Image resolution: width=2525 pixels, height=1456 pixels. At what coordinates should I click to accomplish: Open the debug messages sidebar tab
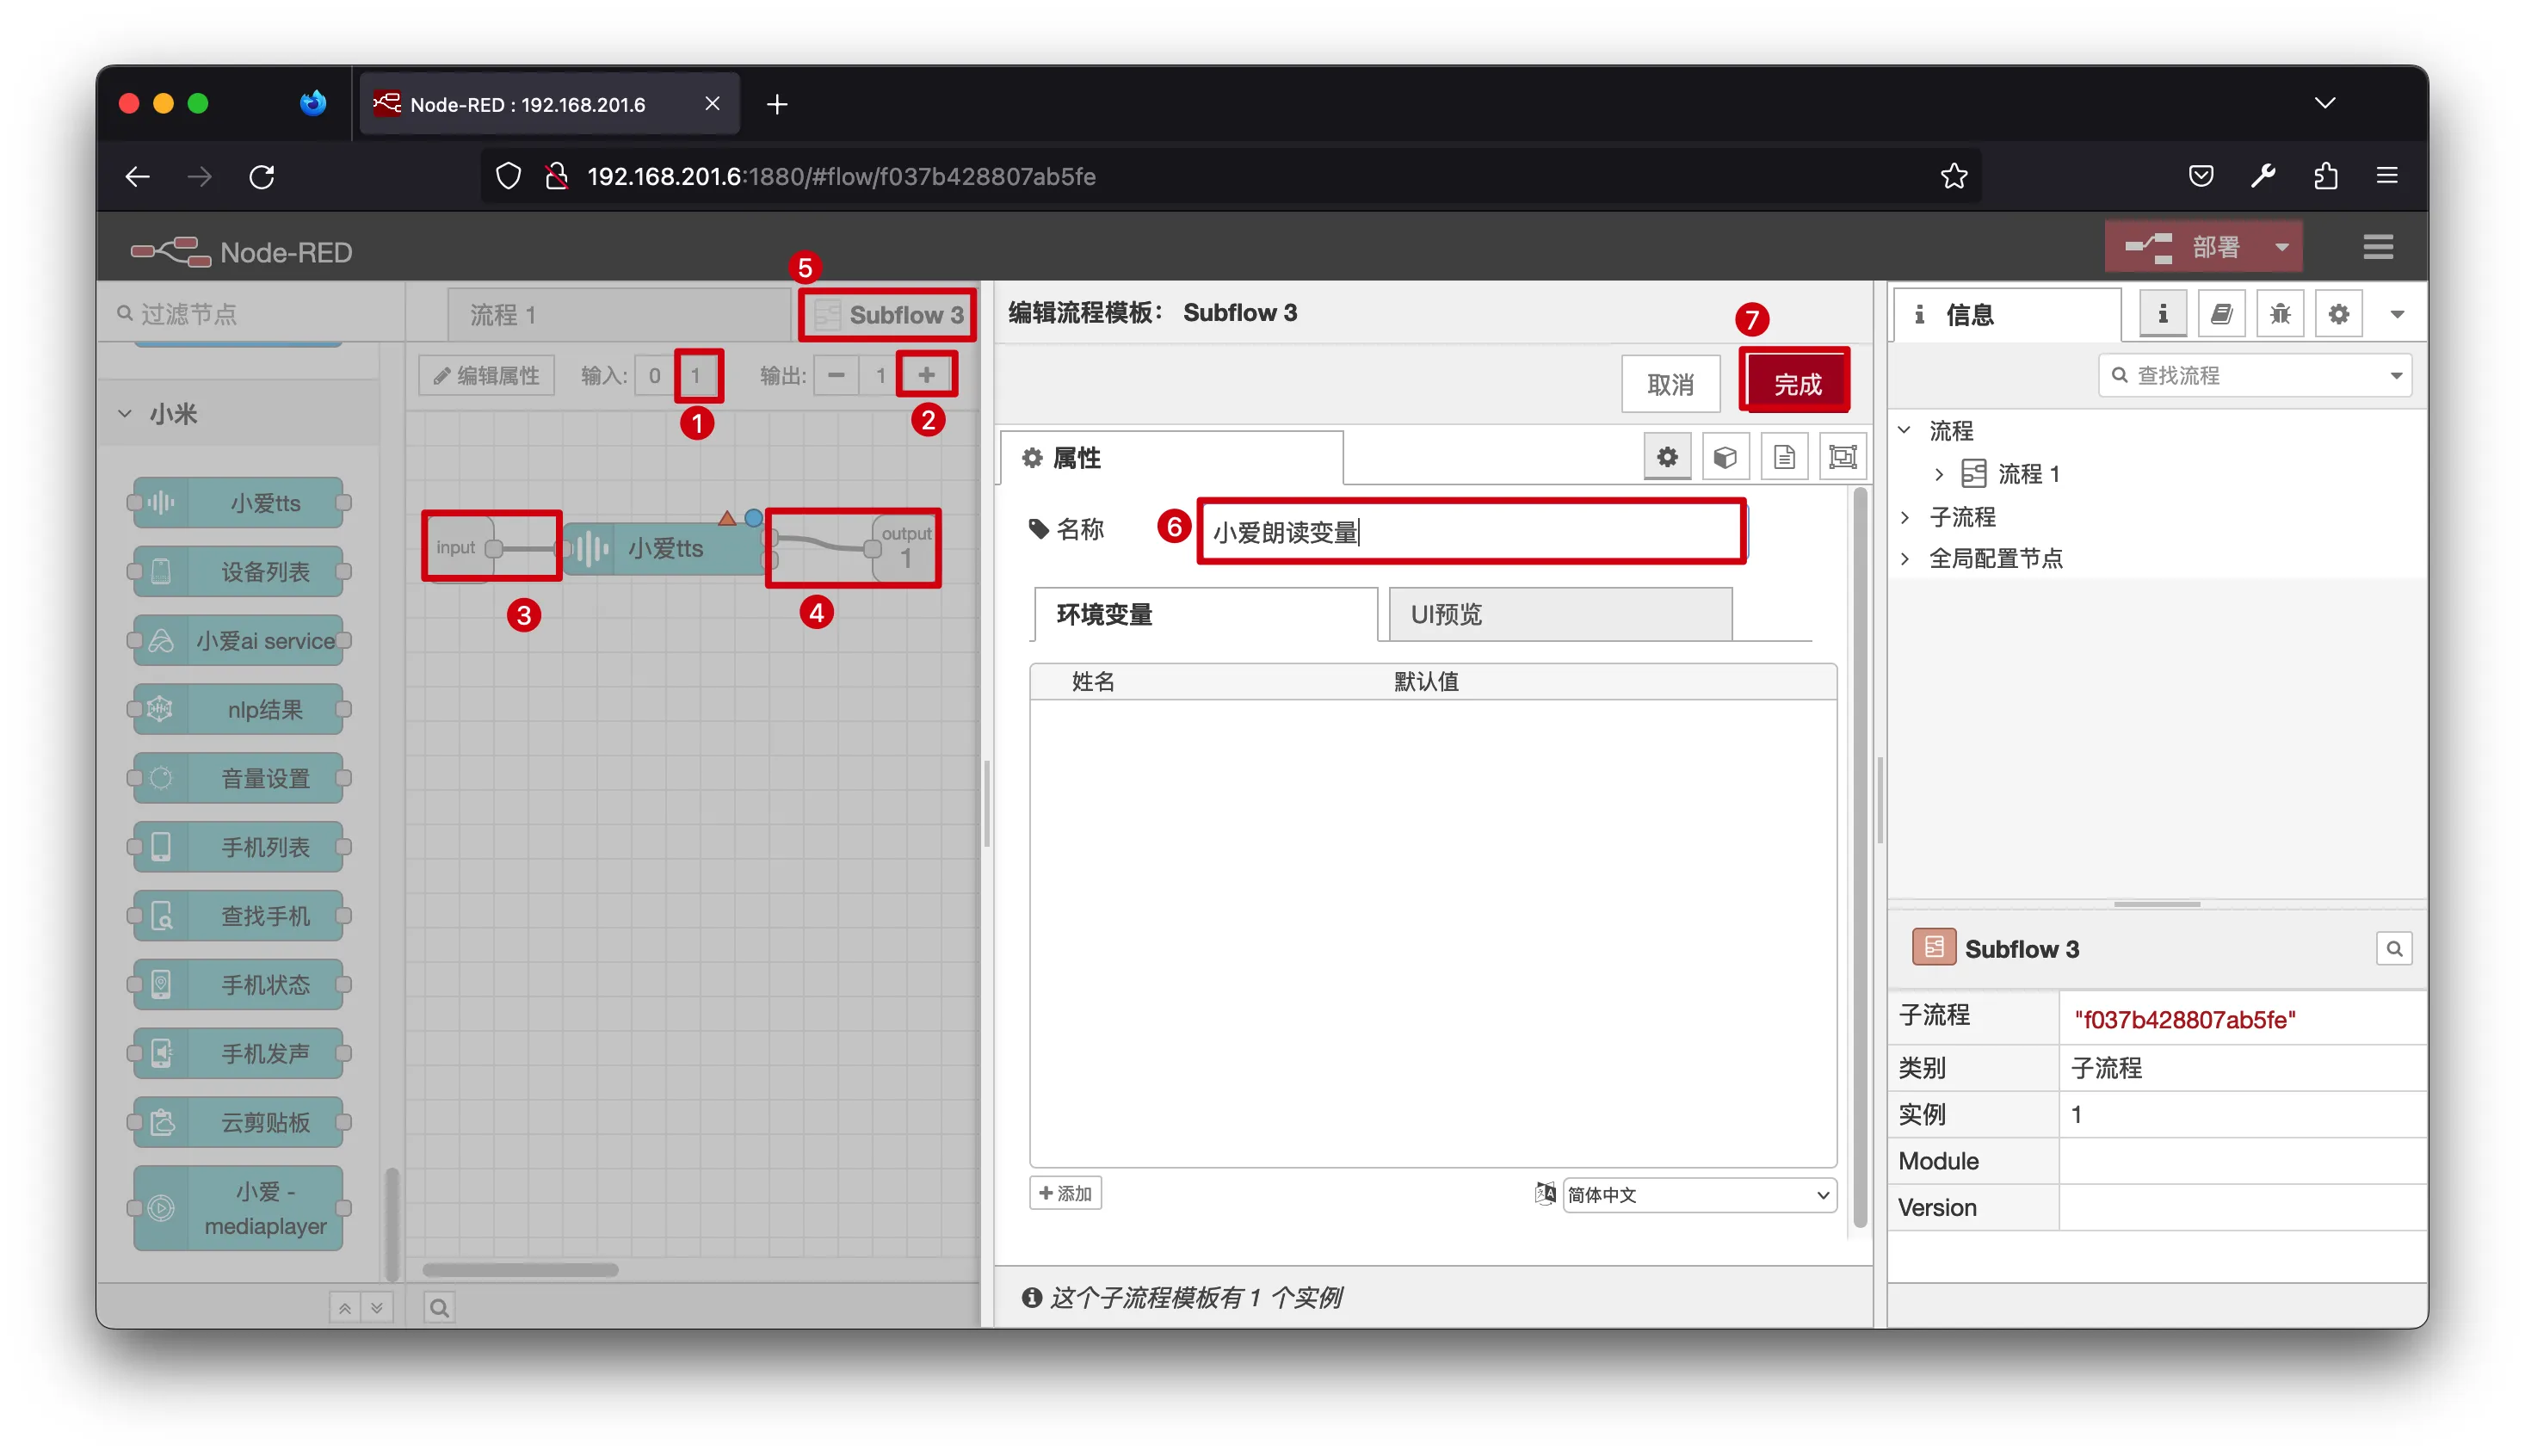2279,314
